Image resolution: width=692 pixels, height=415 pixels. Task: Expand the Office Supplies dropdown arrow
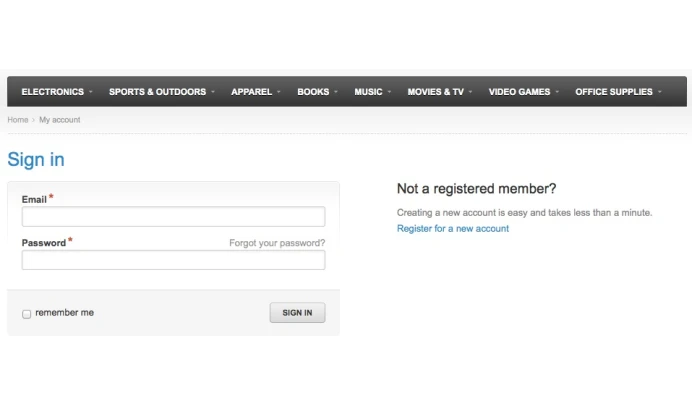(x=661, y=92)
